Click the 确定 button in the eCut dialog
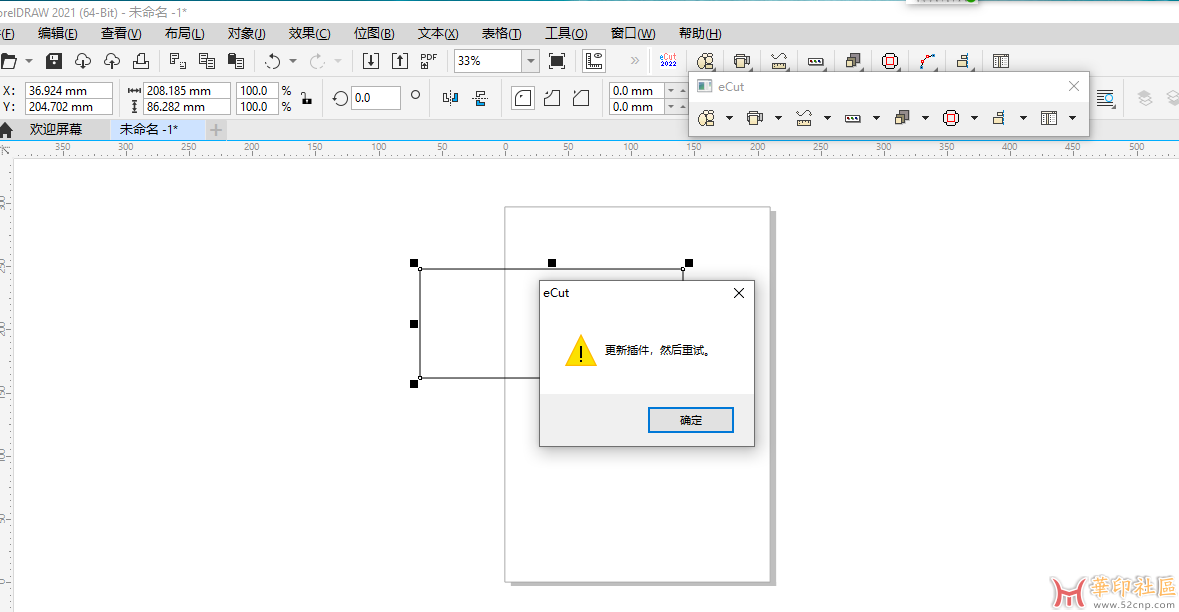1179x612 pixels. [x=691, y=420]
